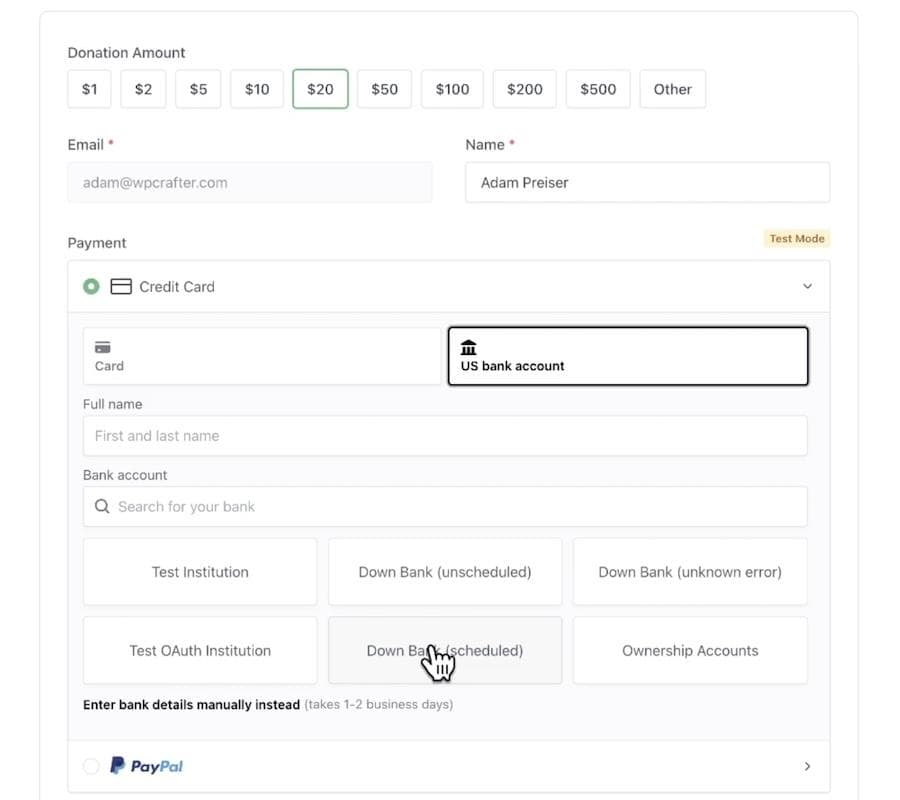900x800 pixels.
Task: Click the Full name input field
Action: pyautogui.click(x=444, y=436)
